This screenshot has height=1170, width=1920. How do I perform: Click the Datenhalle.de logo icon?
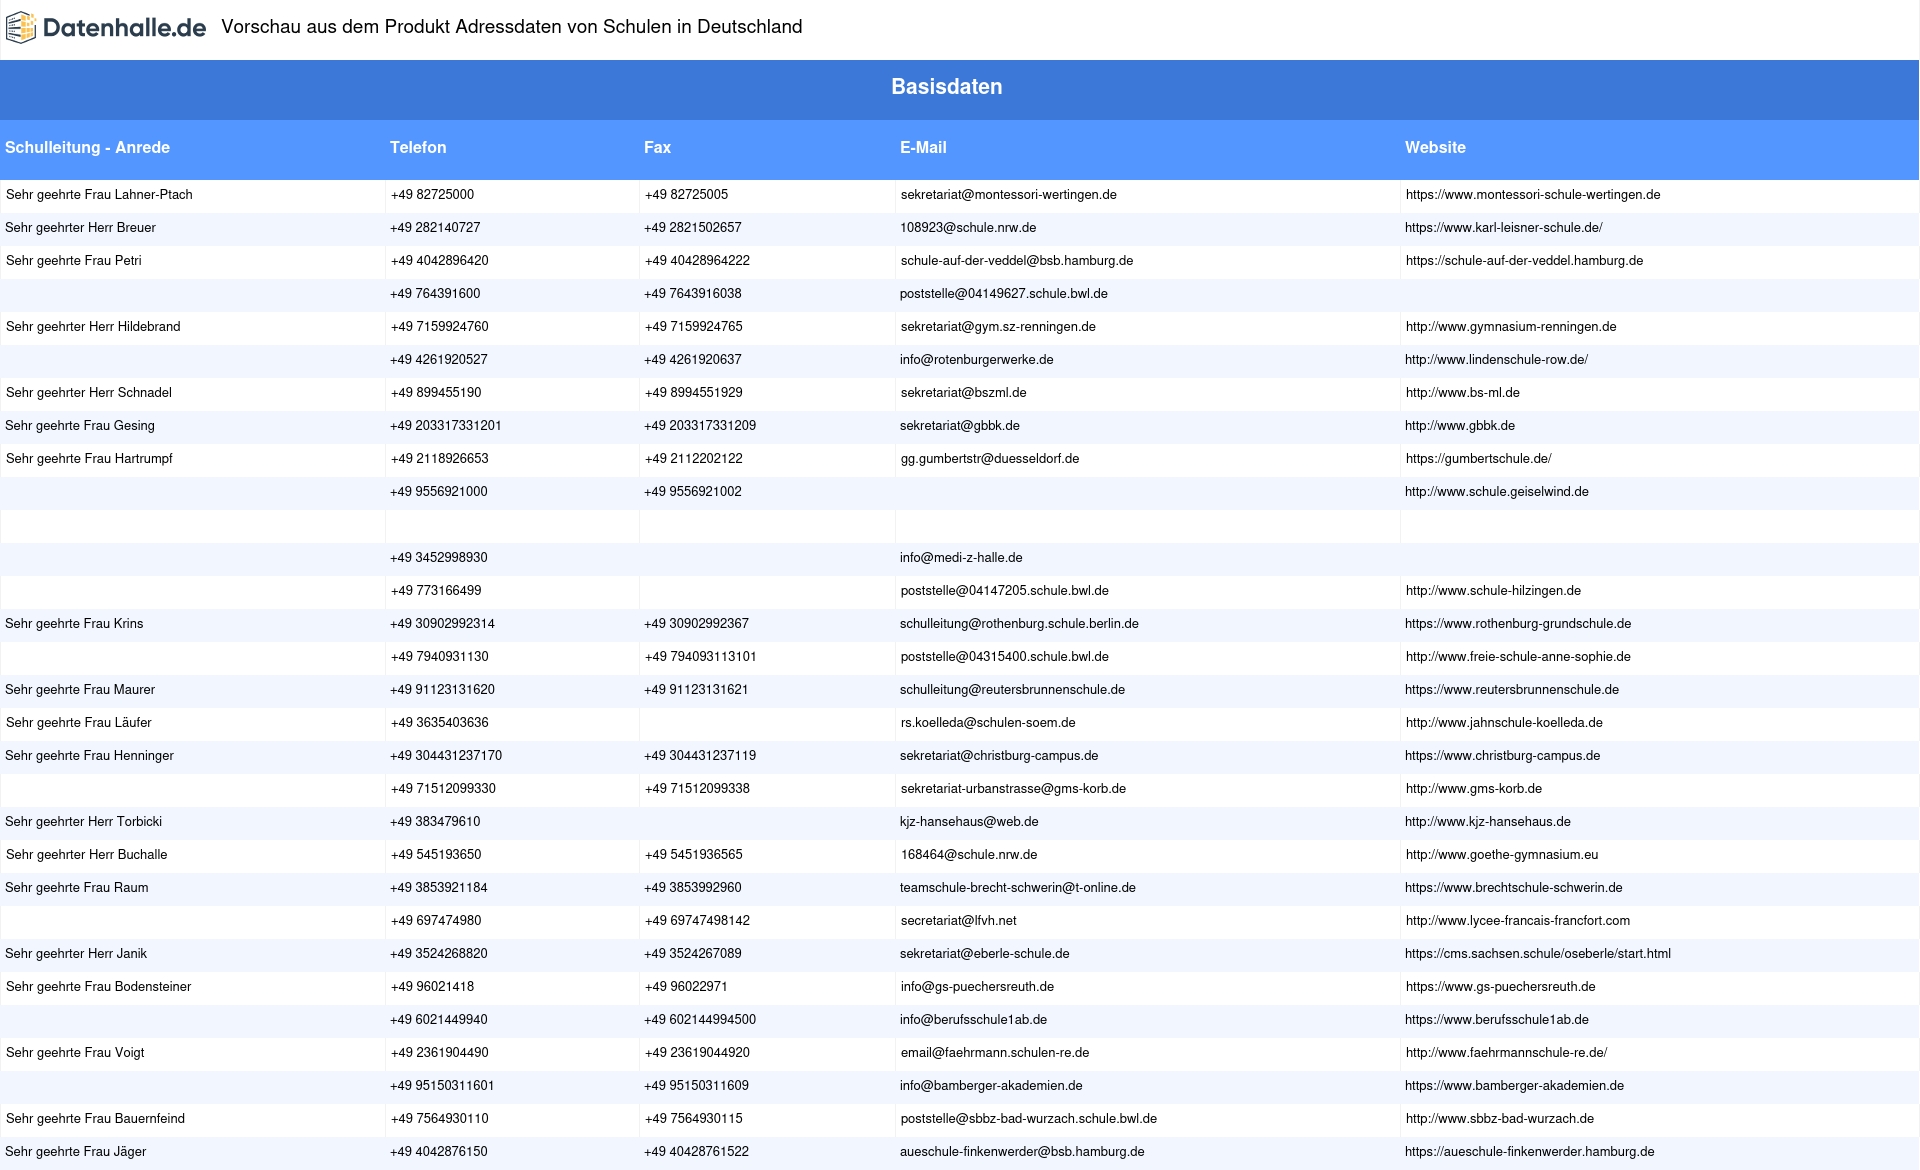point(21,28)
